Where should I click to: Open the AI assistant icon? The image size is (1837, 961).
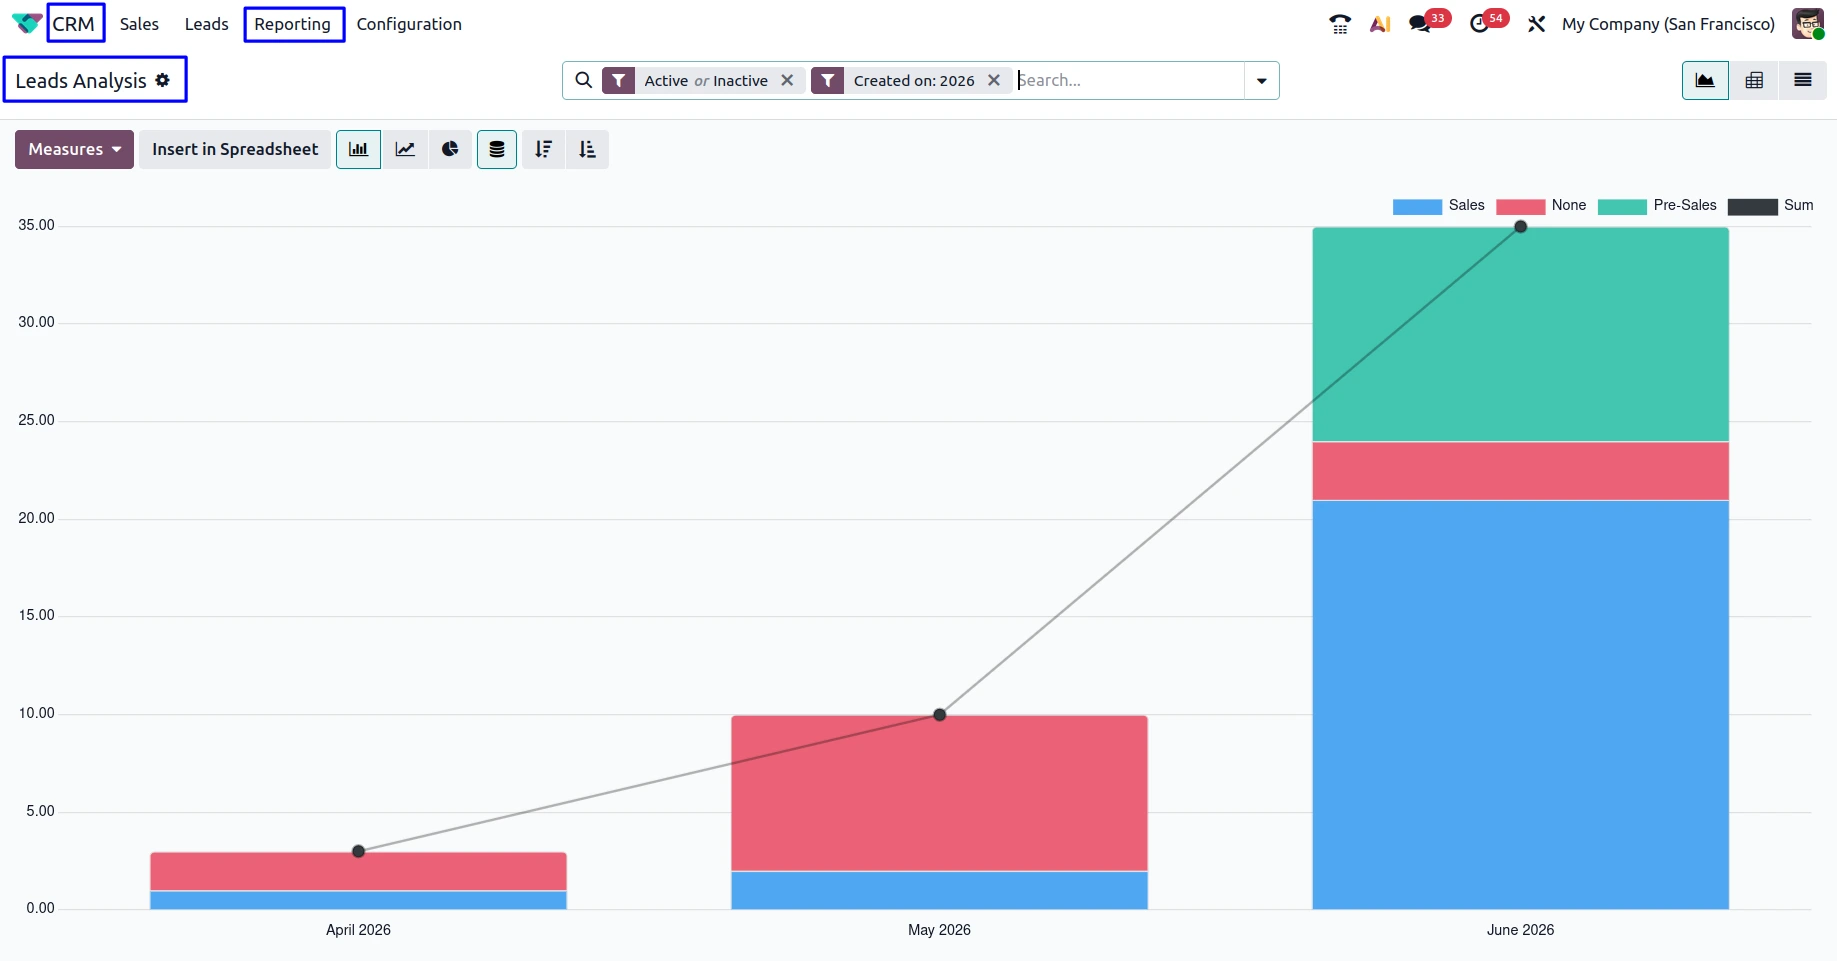click(1380, 24)
